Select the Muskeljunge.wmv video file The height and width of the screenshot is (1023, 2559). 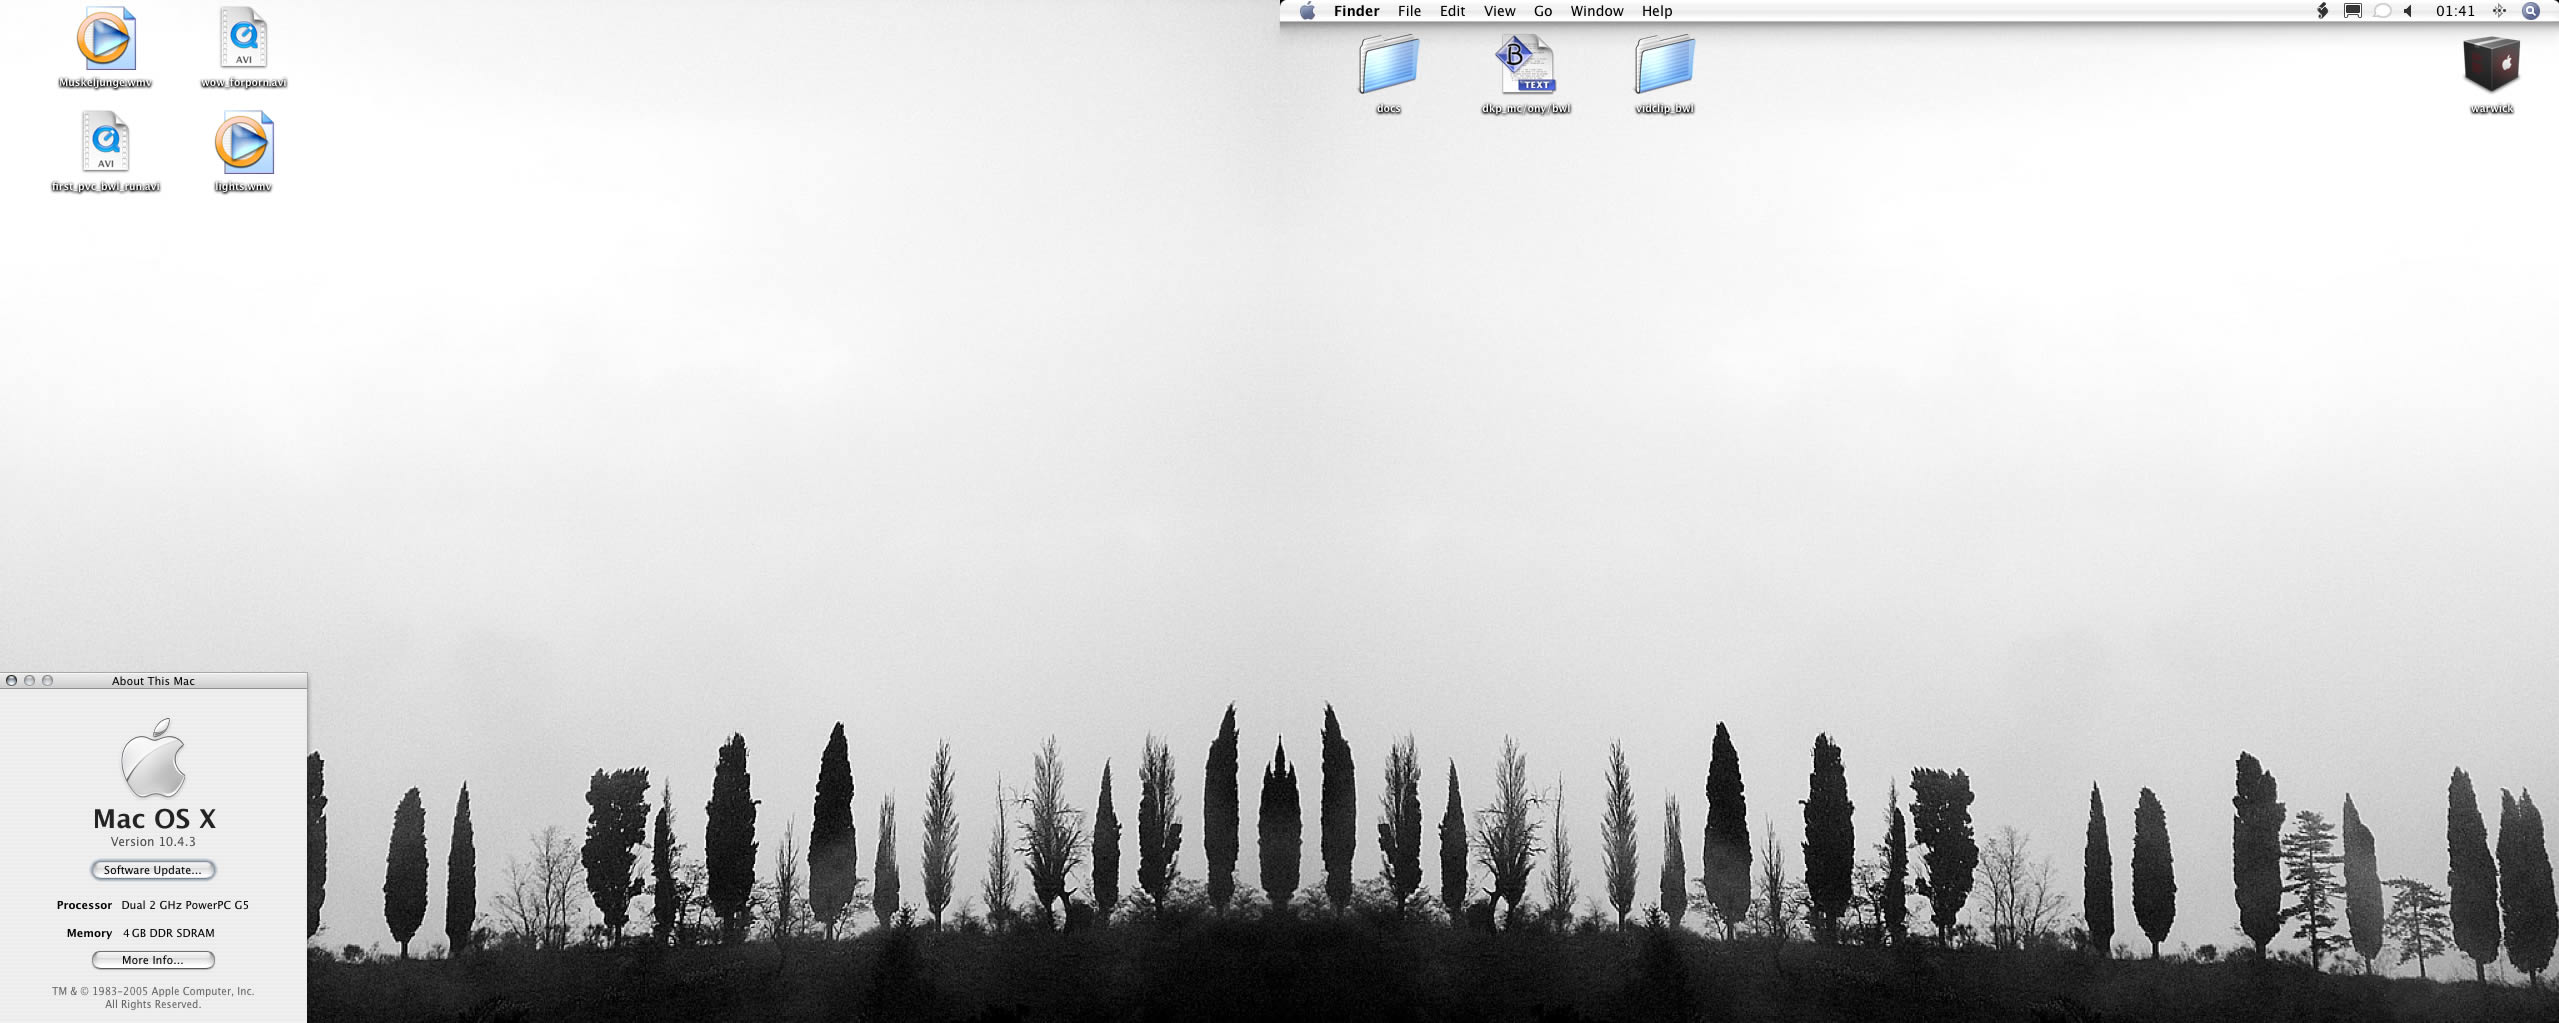106,41
